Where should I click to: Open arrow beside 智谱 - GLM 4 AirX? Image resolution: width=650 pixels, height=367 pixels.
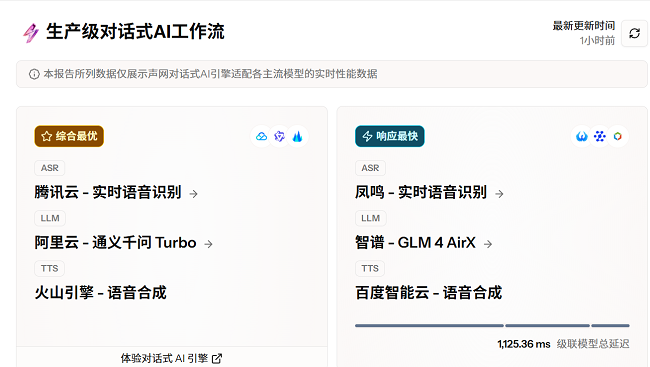488,244
